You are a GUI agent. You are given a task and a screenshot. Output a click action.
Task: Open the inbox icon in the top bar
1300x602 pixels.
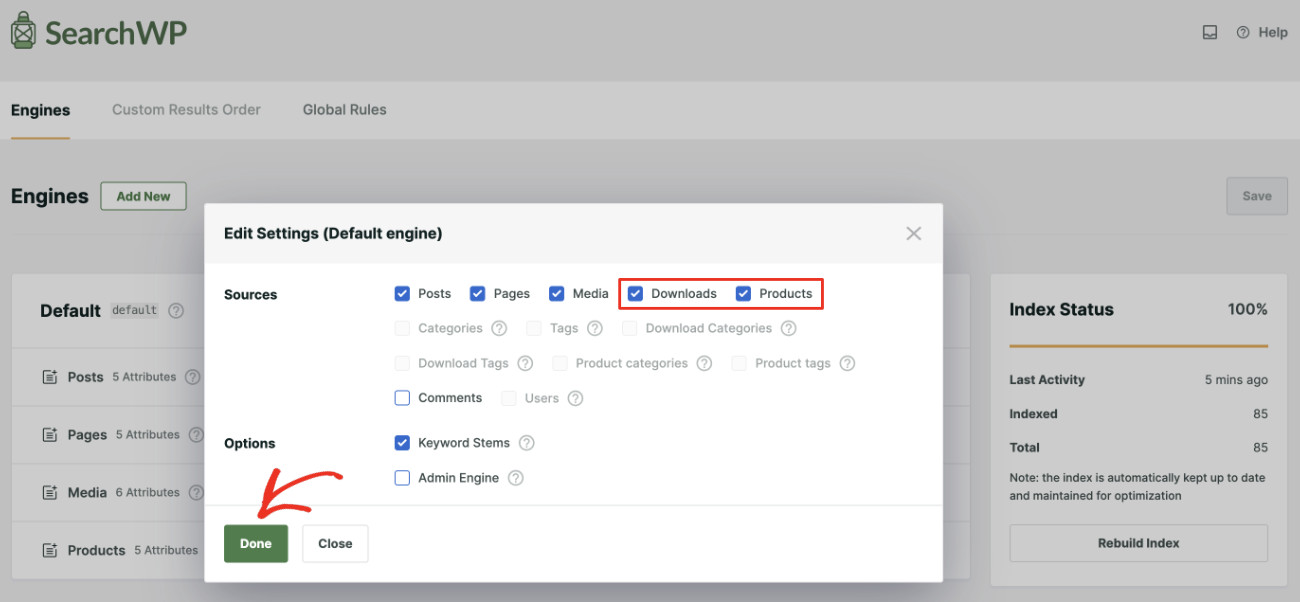point(1209,32)
